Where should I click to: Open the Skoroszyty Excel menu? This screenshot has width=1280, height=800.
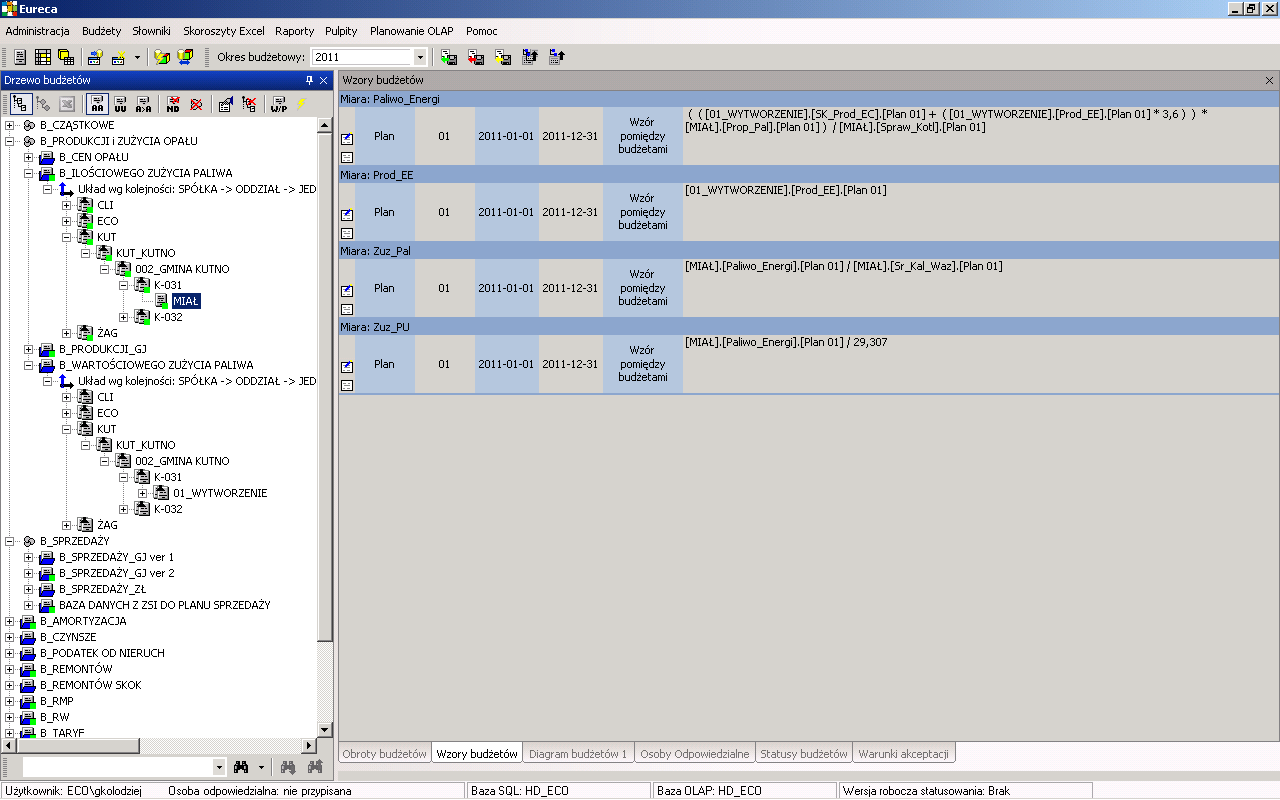tap(224, 31)
